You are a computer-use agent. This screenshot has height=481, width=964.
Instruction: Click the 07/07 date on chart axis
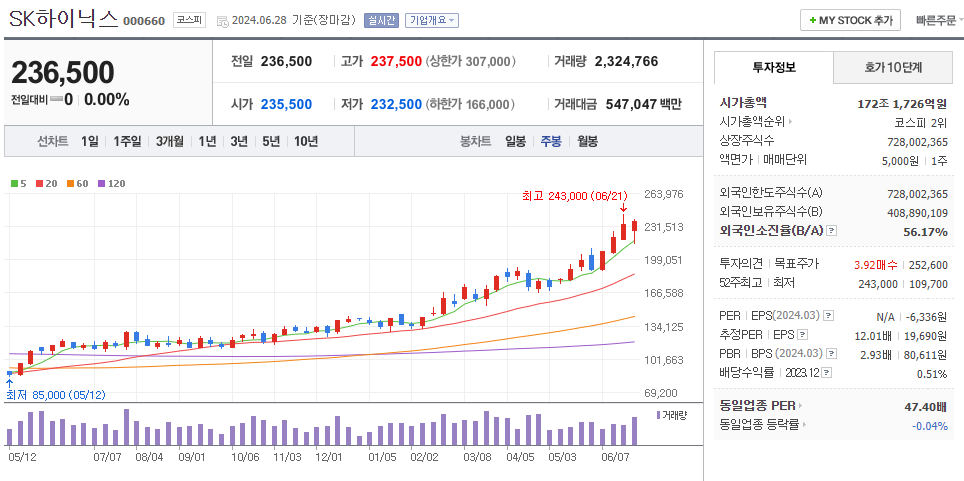108,458
